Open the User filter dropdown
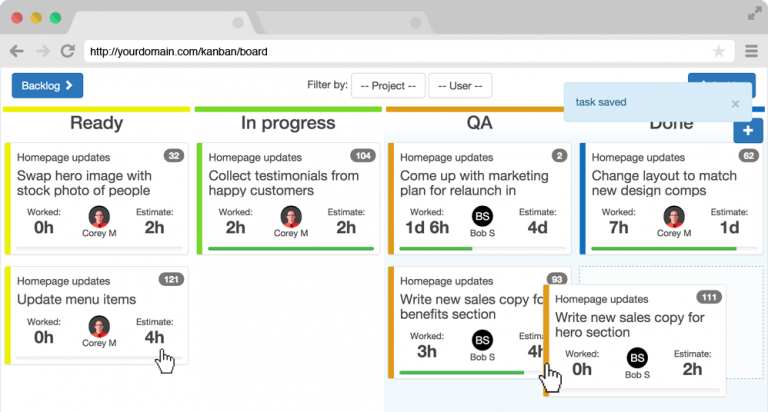This screenshot has height=412, width=768. click(x=460, y=86)
